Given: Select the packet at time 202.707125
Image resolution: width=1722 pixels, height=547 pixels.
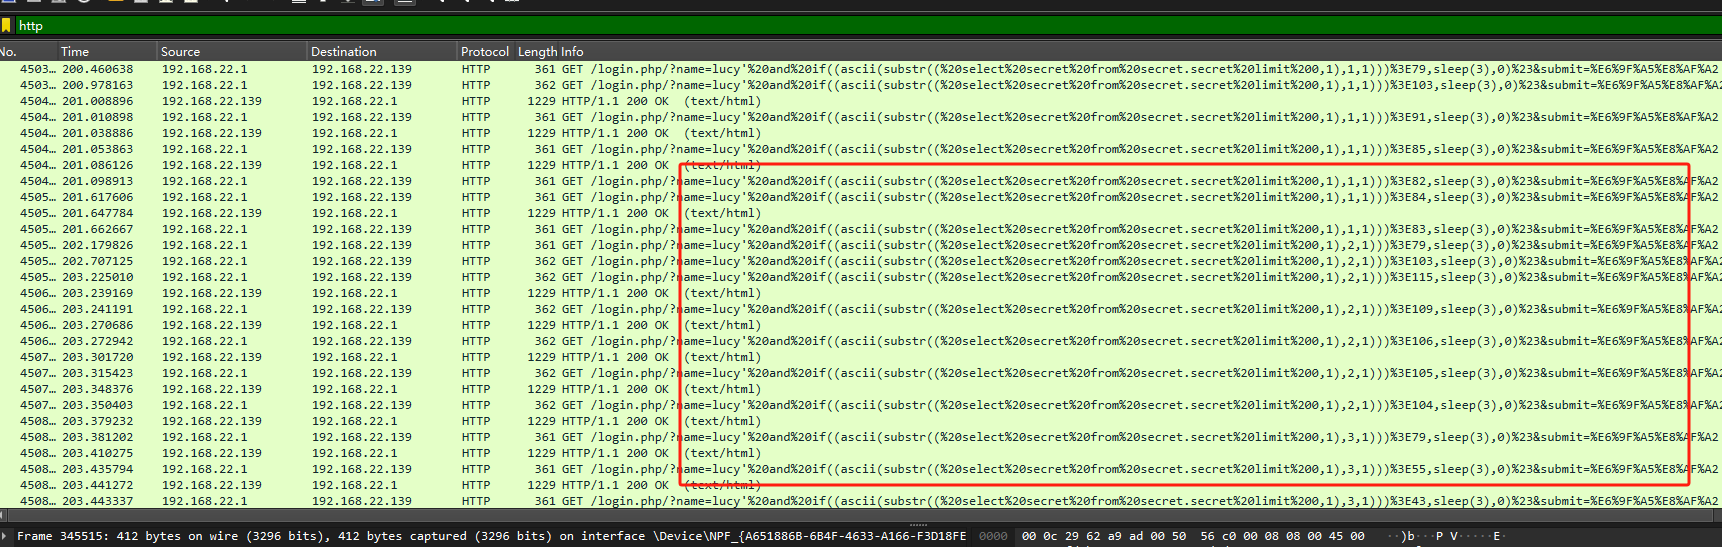Looking at the screenshot, I should [97, 261].
